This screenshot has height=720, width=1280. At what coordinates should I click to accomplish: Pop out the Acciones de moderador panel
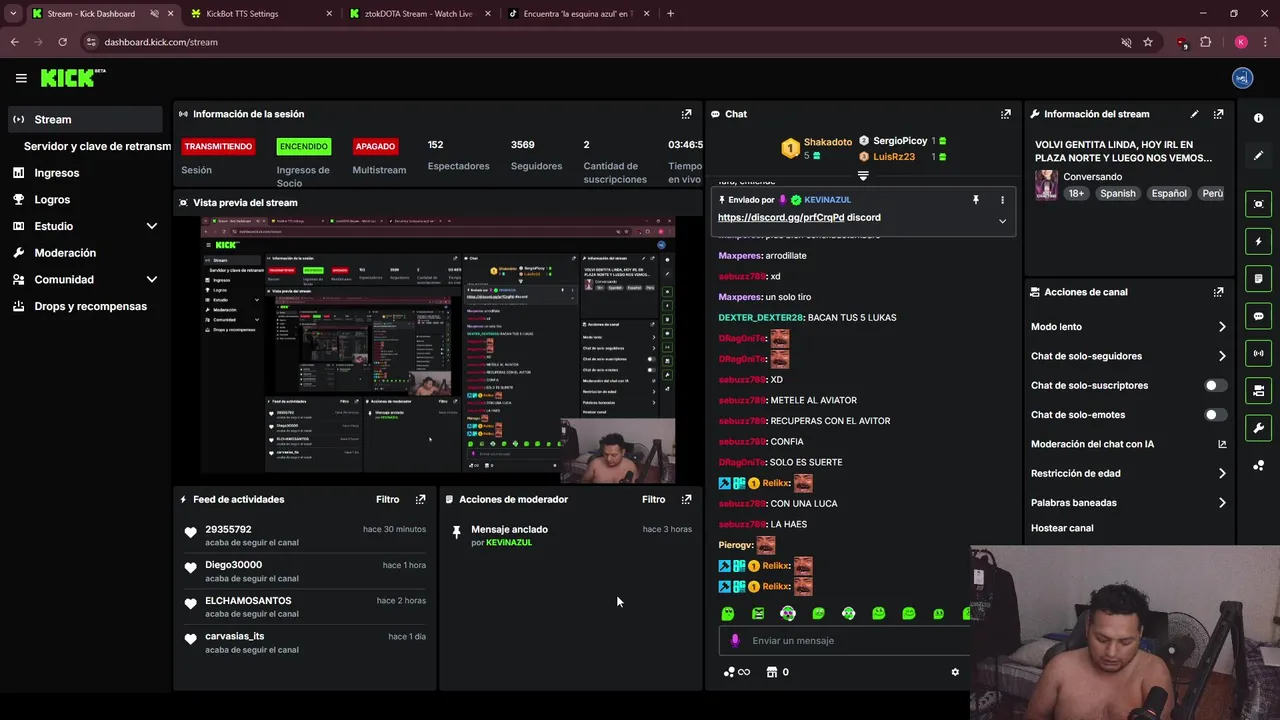click(x=686, y=499)
